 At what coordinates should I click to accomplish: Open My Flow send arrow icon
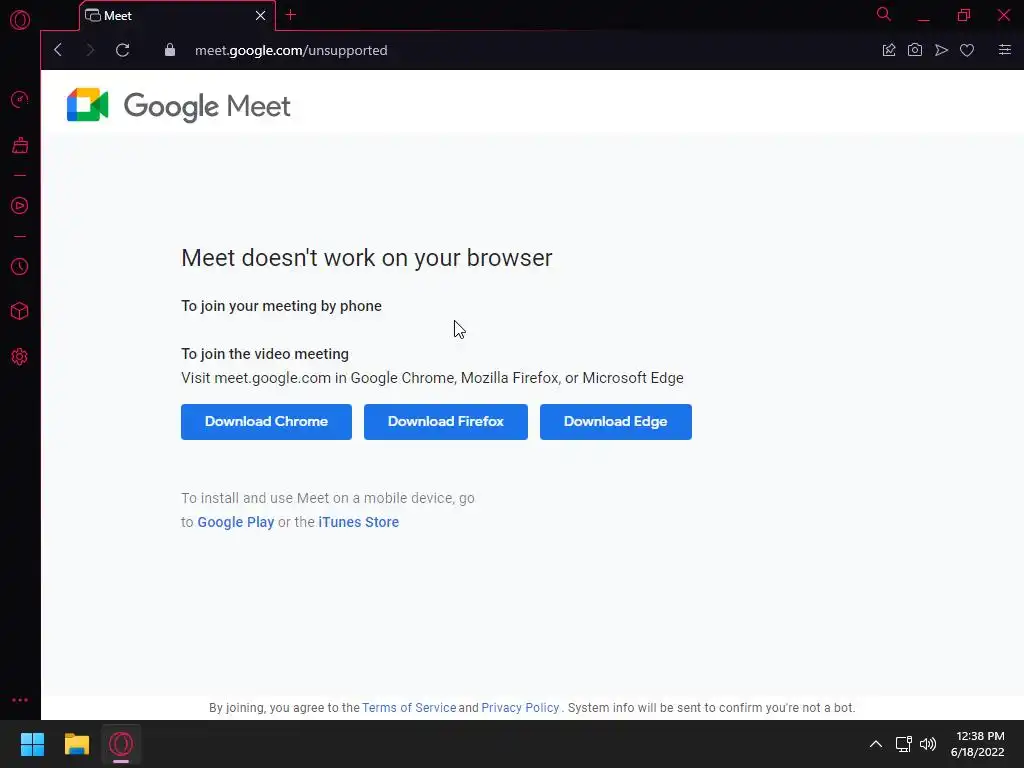pos(941,50)
